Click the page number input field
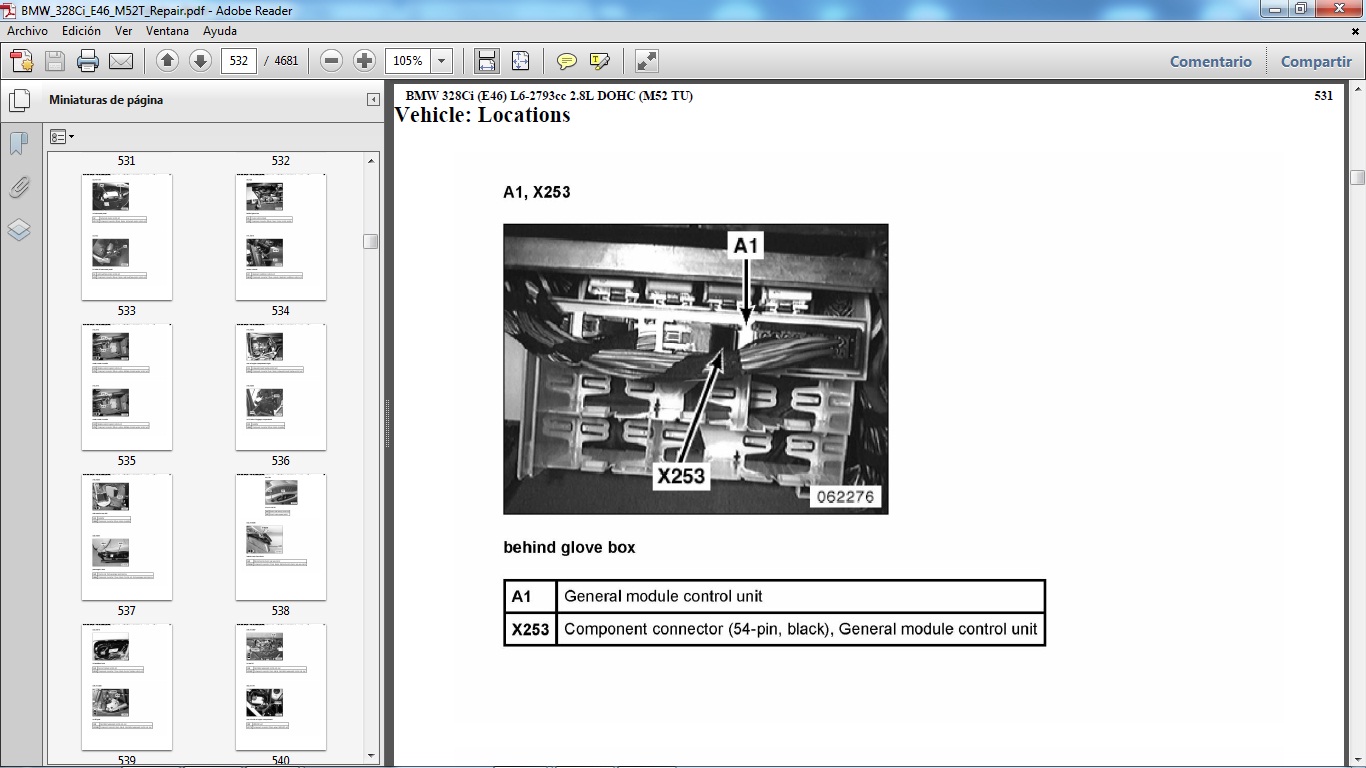1366x768 pixels. point(239,61)
